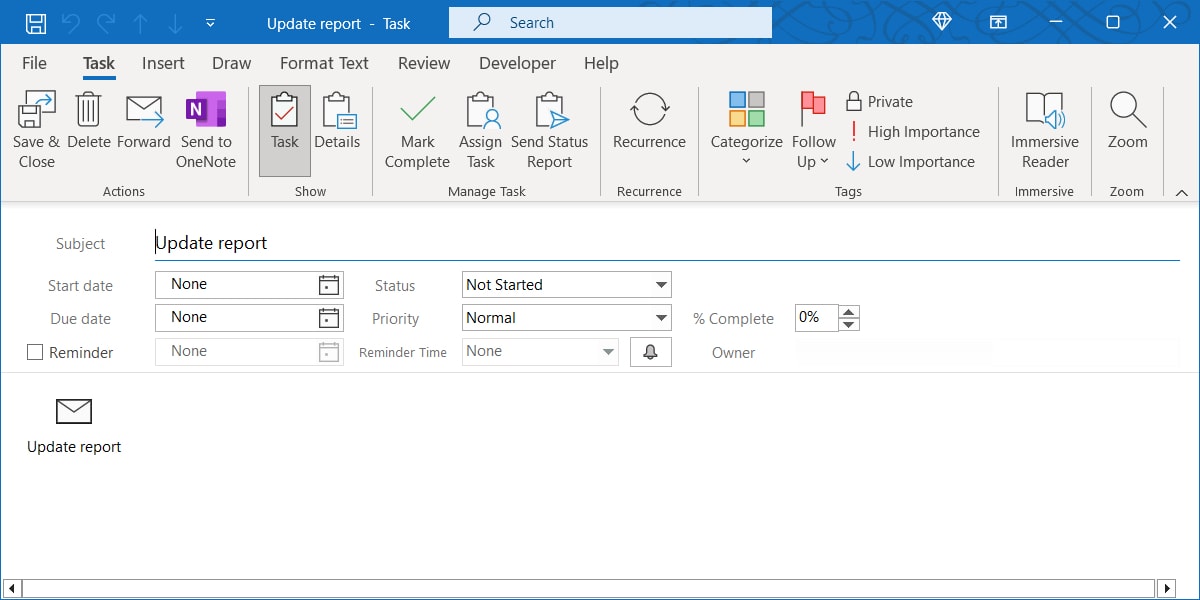The height and width of the screenshot is (600, 1200).
Task: Open the Priority dropdown list
Action: pos(661,318)
